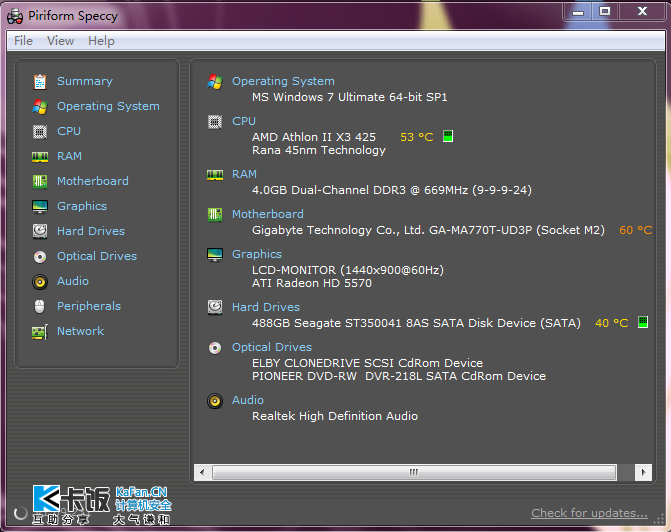Show Graphics details from sidebar
The width and height of the screenshot is (671, 532).
pos(82,206)
